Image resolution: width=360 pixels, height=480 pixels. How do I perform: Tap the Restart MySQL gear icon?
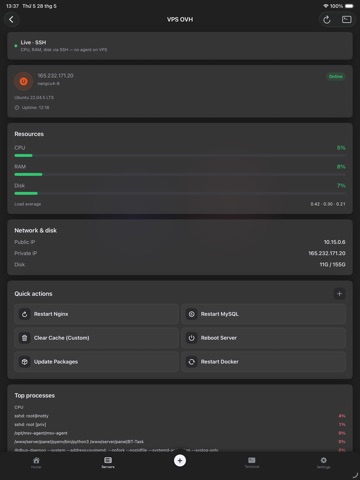pos(191,314)
